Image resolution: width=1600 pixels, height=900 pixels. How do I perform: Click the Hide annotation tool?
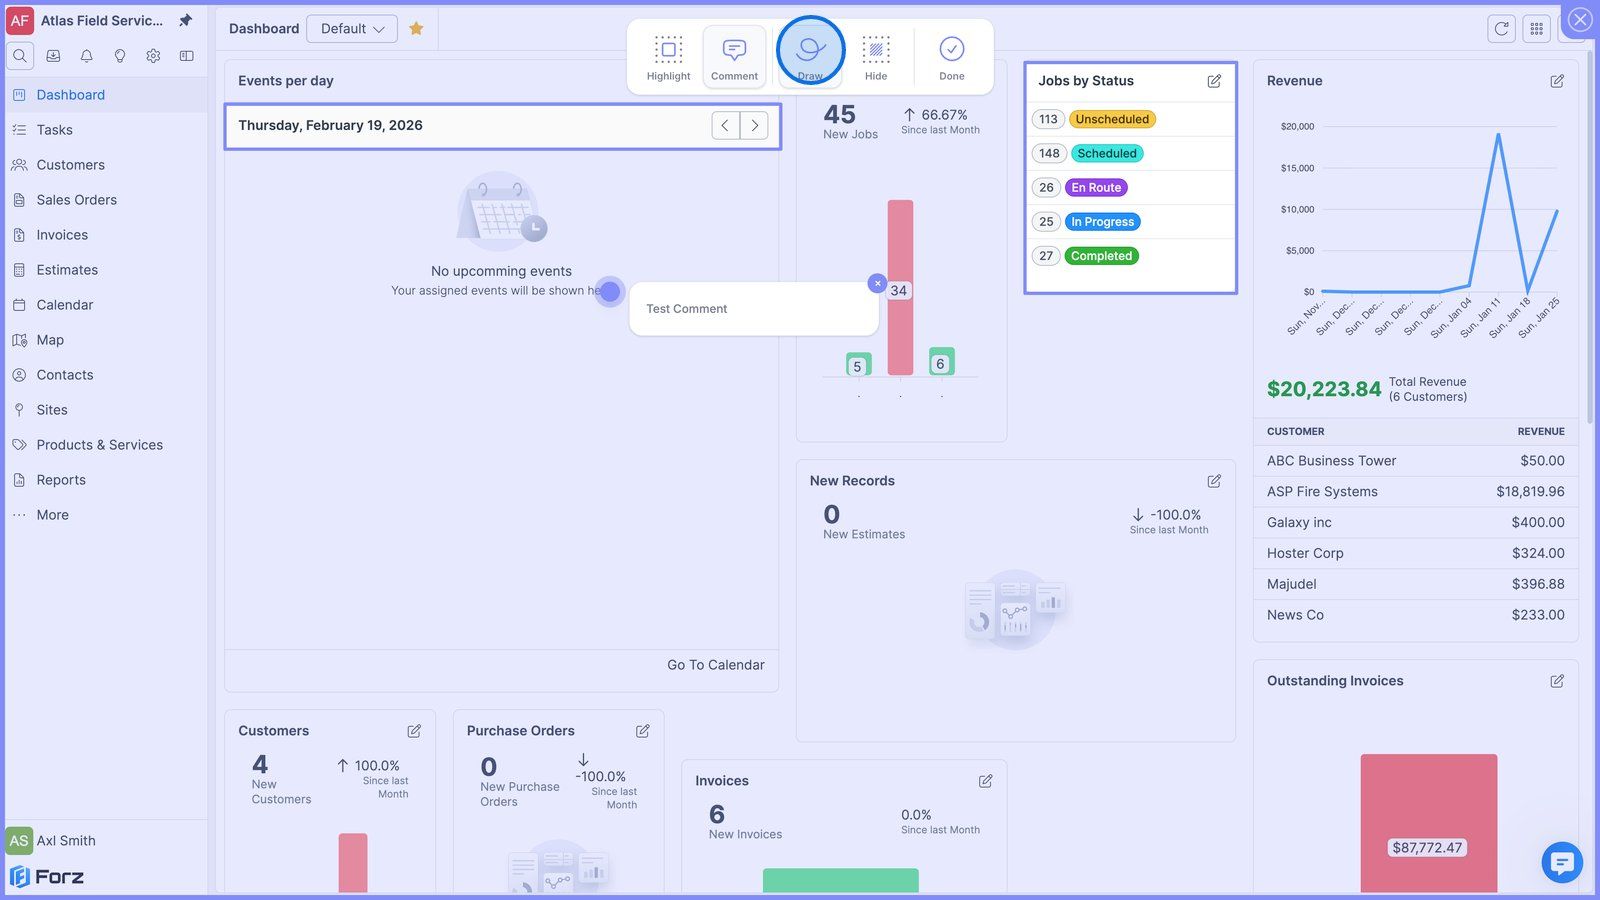point(876,58)
